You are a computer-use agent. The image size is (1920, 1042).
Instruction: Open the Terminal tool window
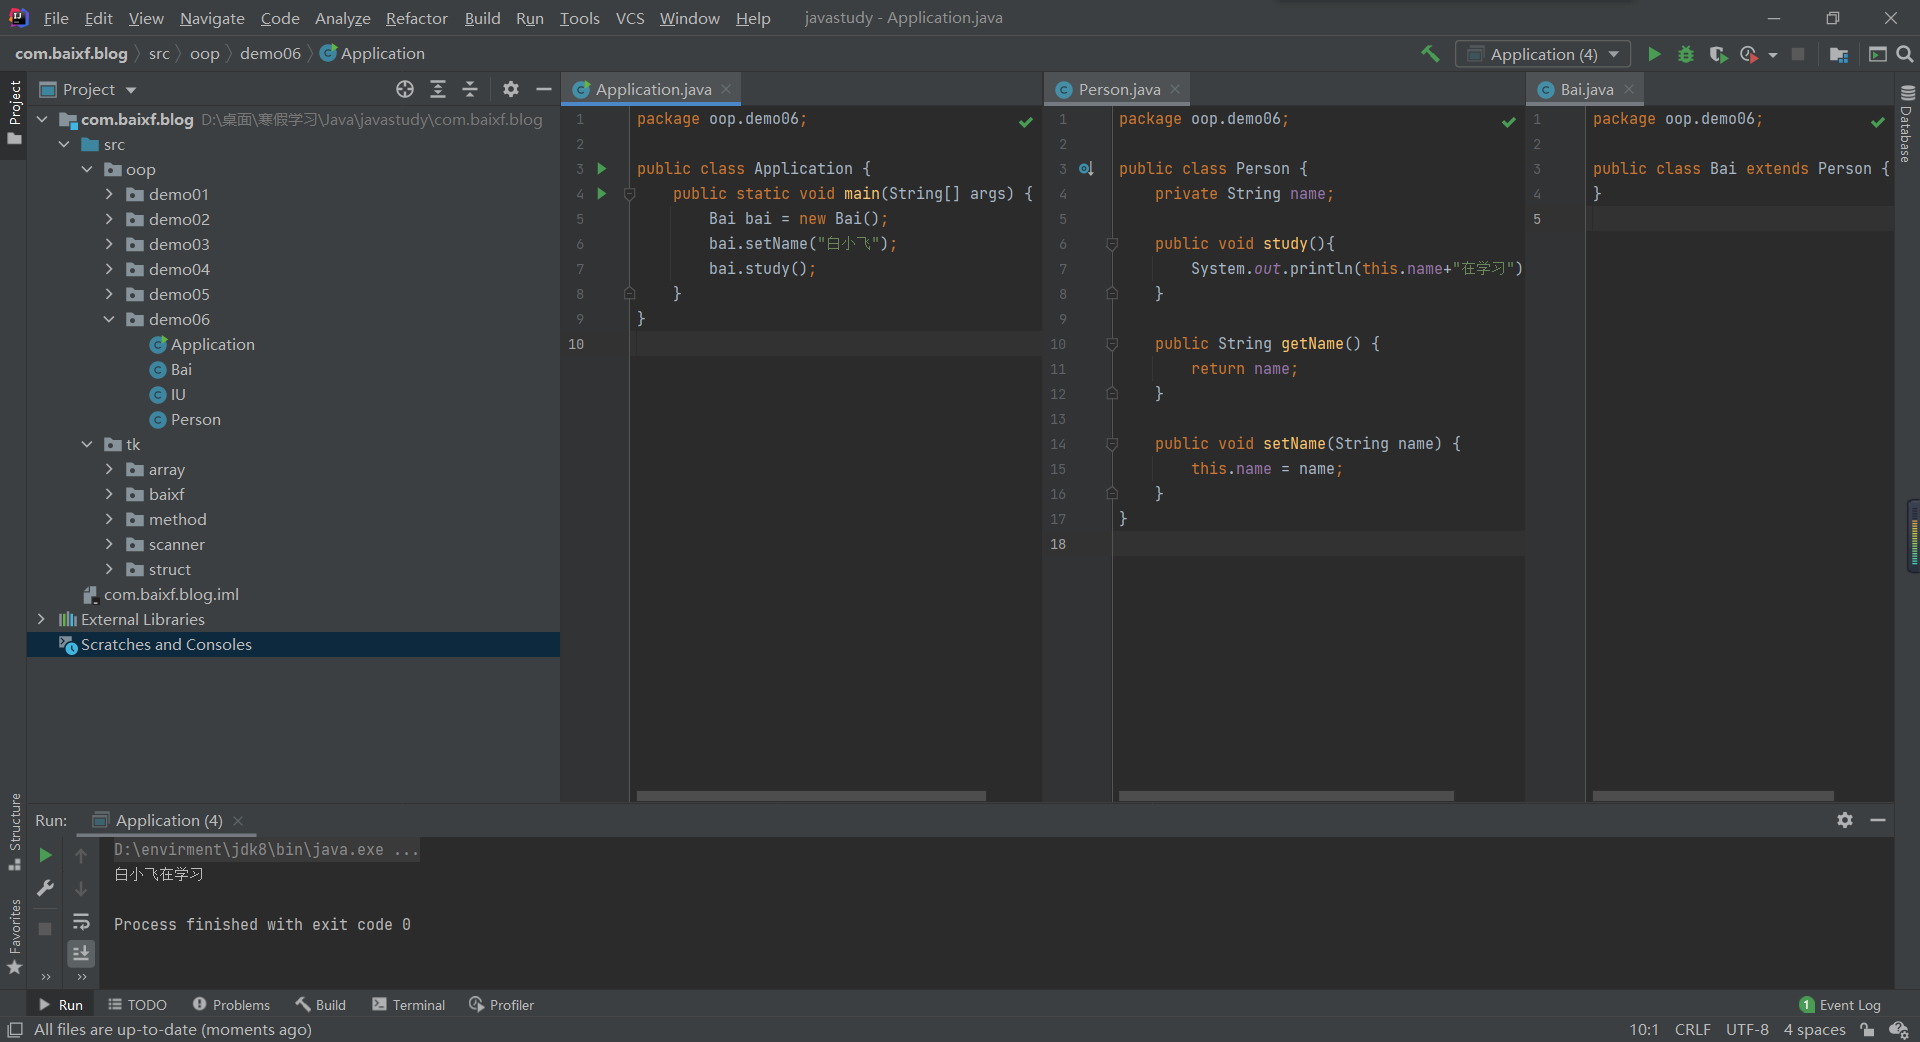tap(408, 1004)
